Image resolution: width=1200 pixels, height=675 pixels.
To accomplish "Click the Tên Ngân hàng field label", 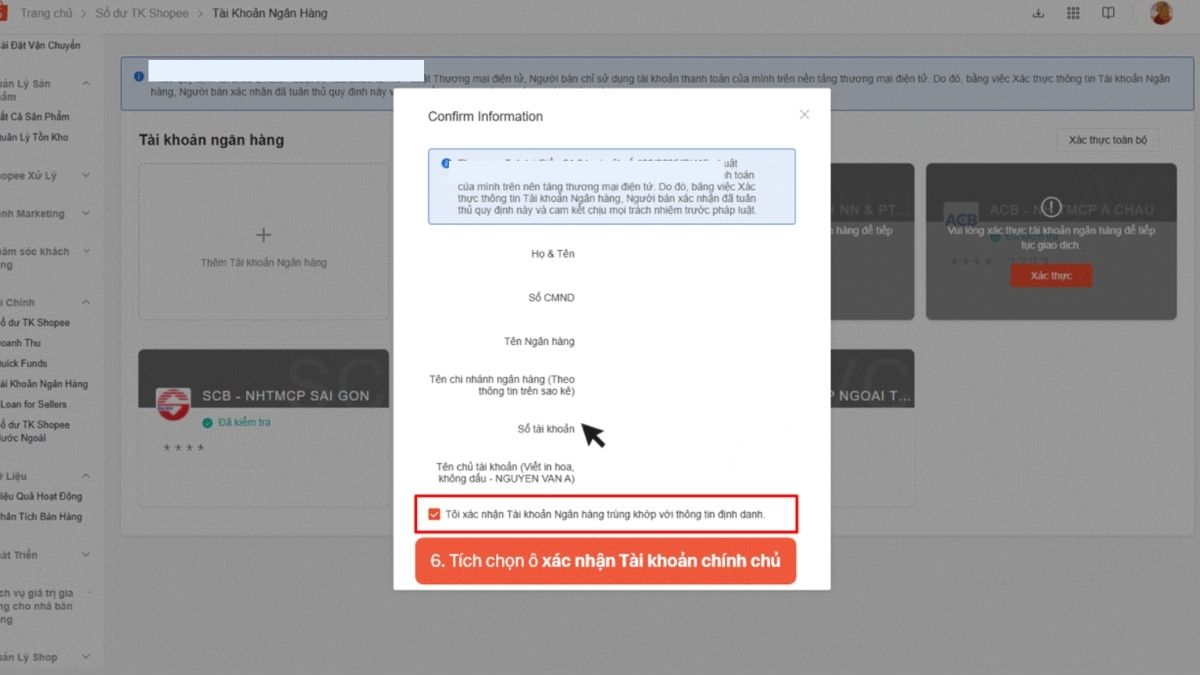I will (x=539, y=342).
